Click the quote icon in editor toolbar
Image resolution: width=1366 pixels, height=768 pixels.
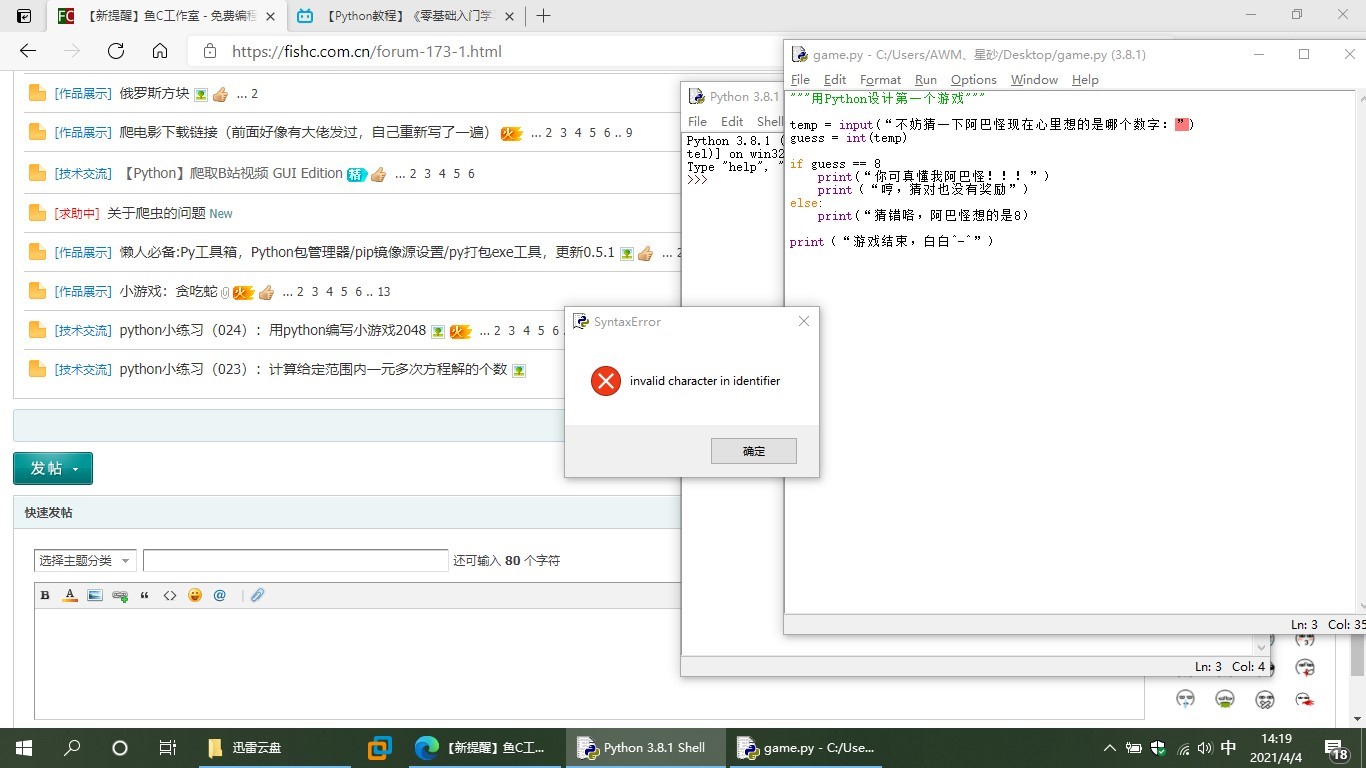click(145, 595)
